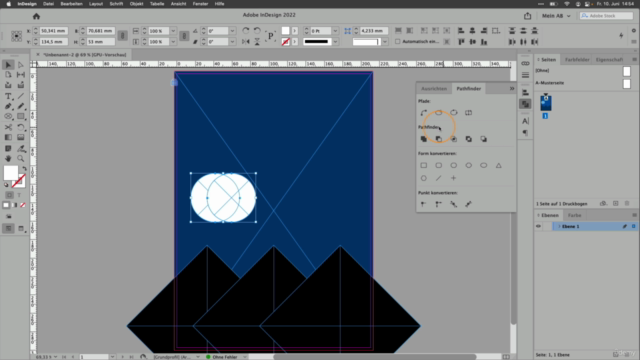Viewport: 640px width, 360px height.
Task: Select the Type tool
Action: click(8, 96)
